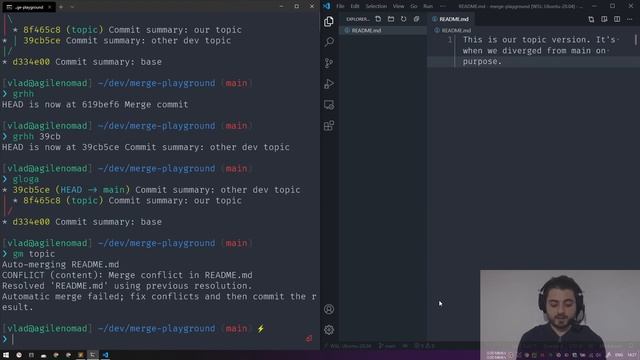Open the Edit menu in VS Code
The width and height of the screenshot is (640, 360).
click(355, 6)
